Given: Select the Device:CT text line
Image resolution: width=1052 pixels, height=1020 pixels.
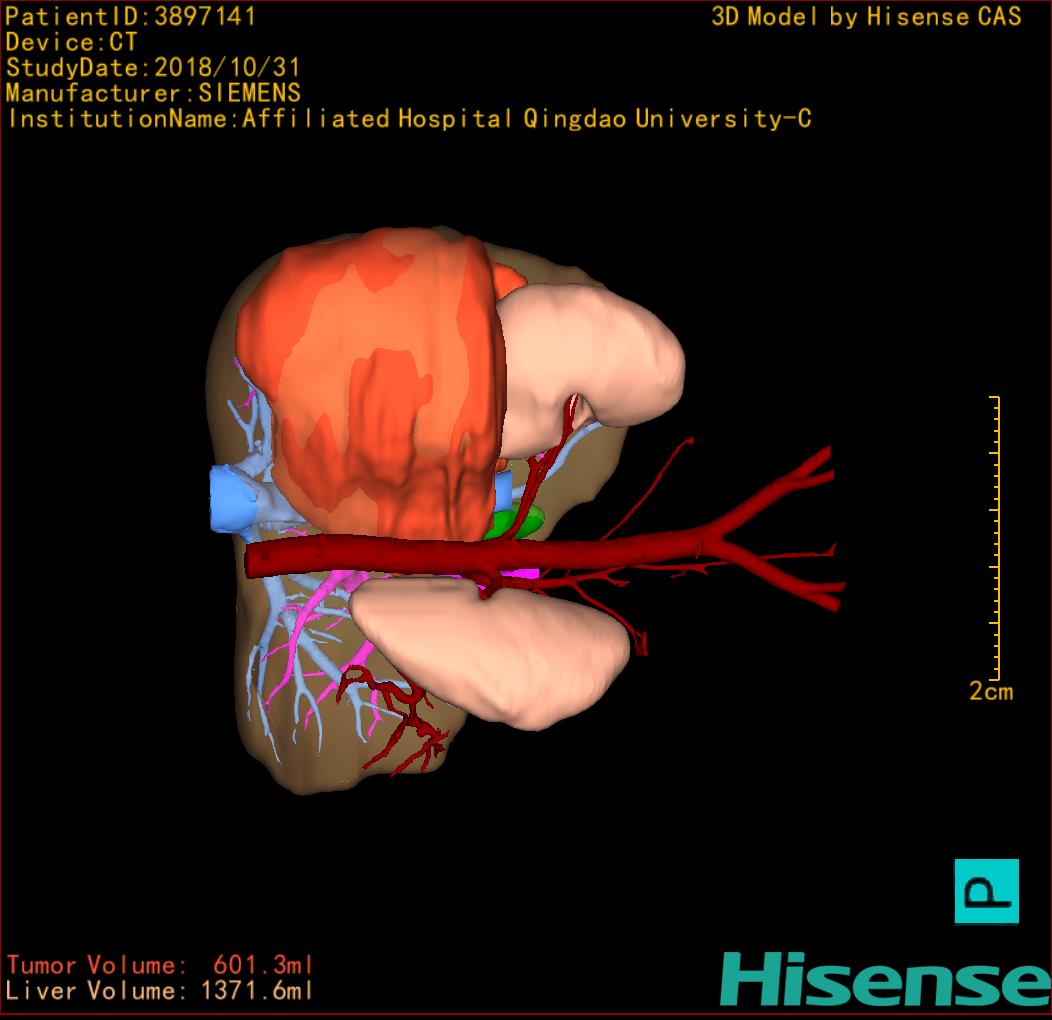Looking at the screenshot, I should pos(70,42).
